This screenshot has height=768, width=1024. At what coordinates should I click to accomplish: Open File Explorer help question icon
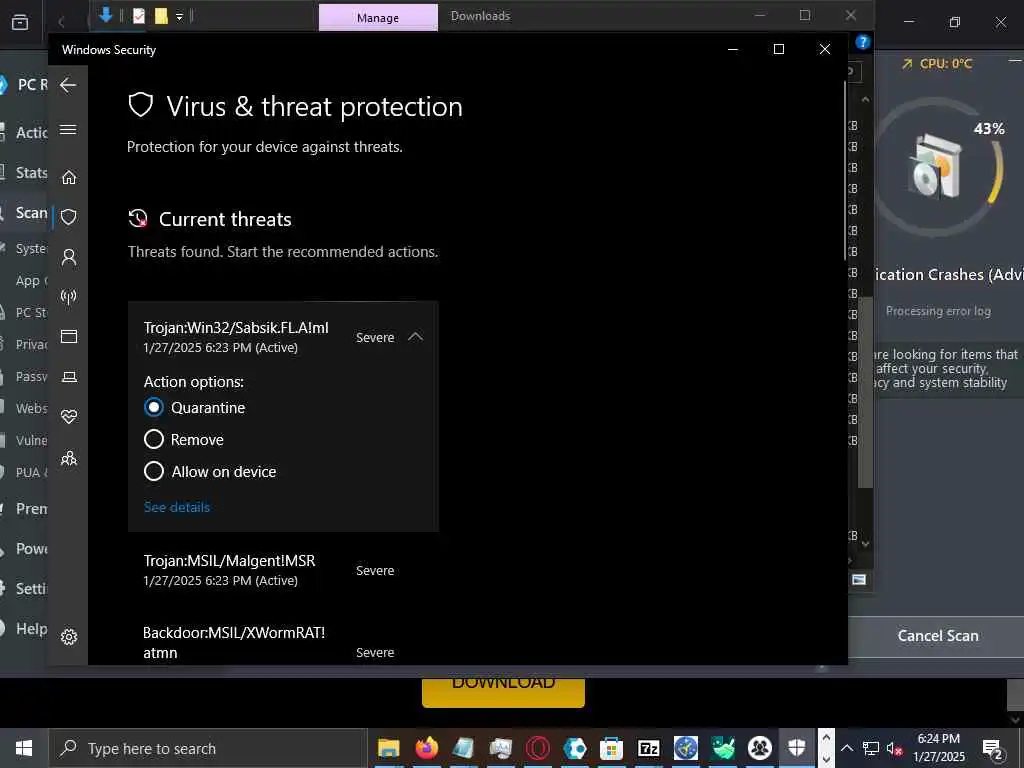click(x=863, y=42)
